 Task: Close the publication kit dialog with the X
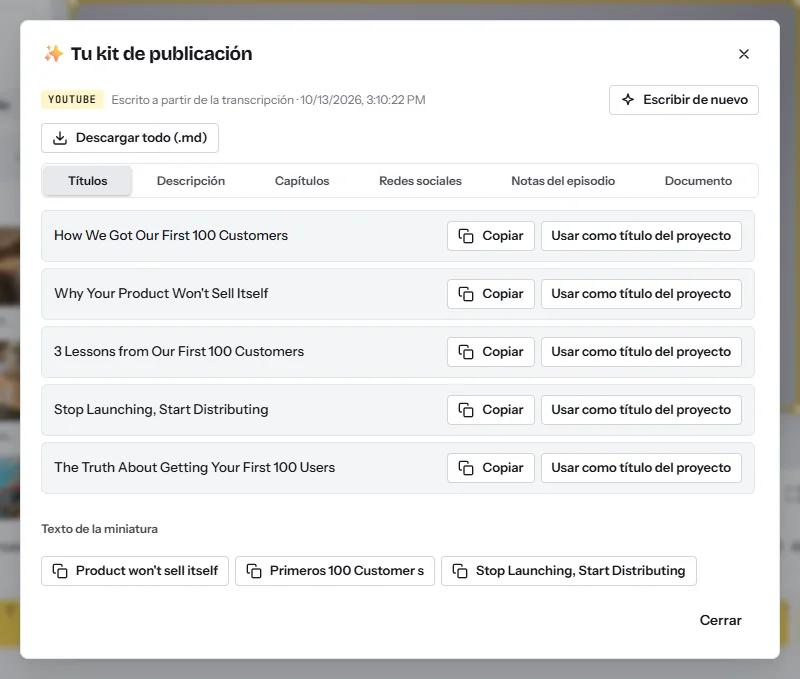(x=744, y=54)
